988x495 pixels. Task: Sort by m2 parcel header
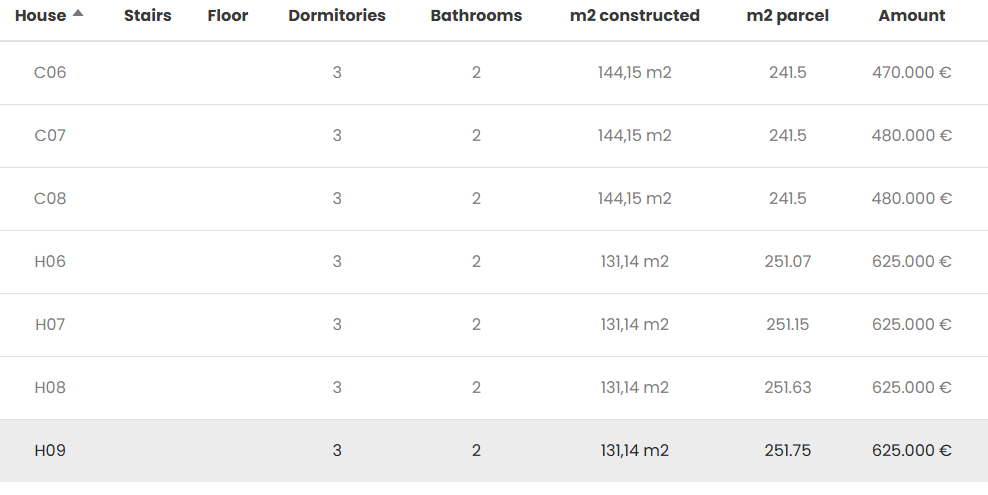788,16
